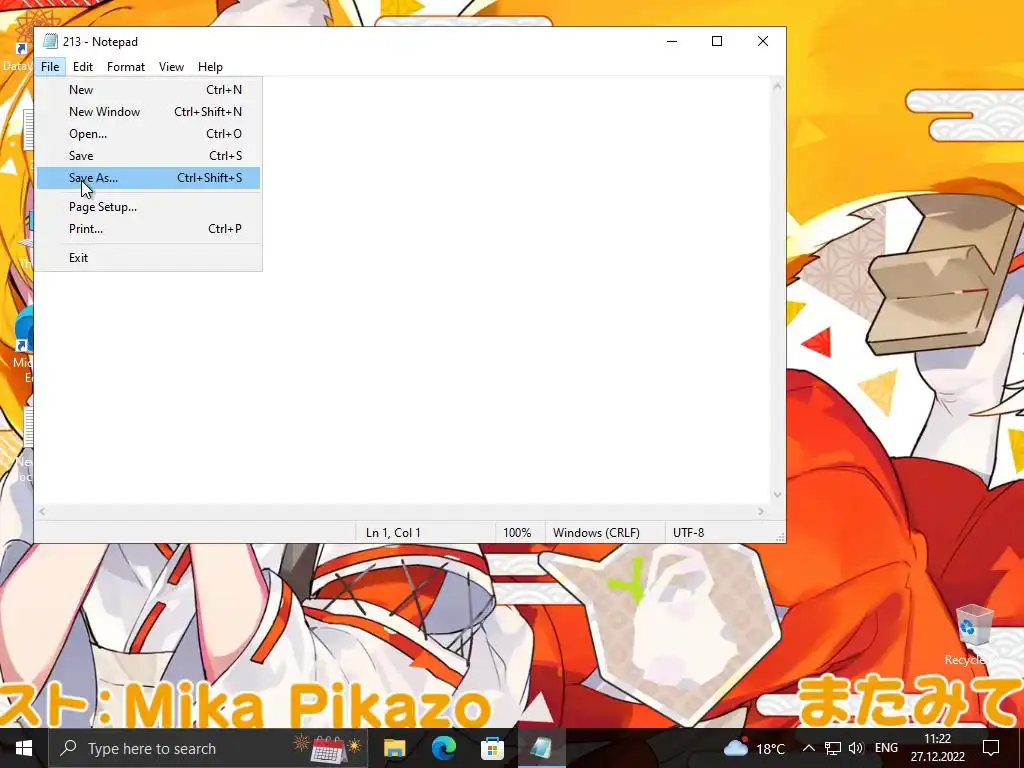Minimize the Notepad window

(672, 41)
